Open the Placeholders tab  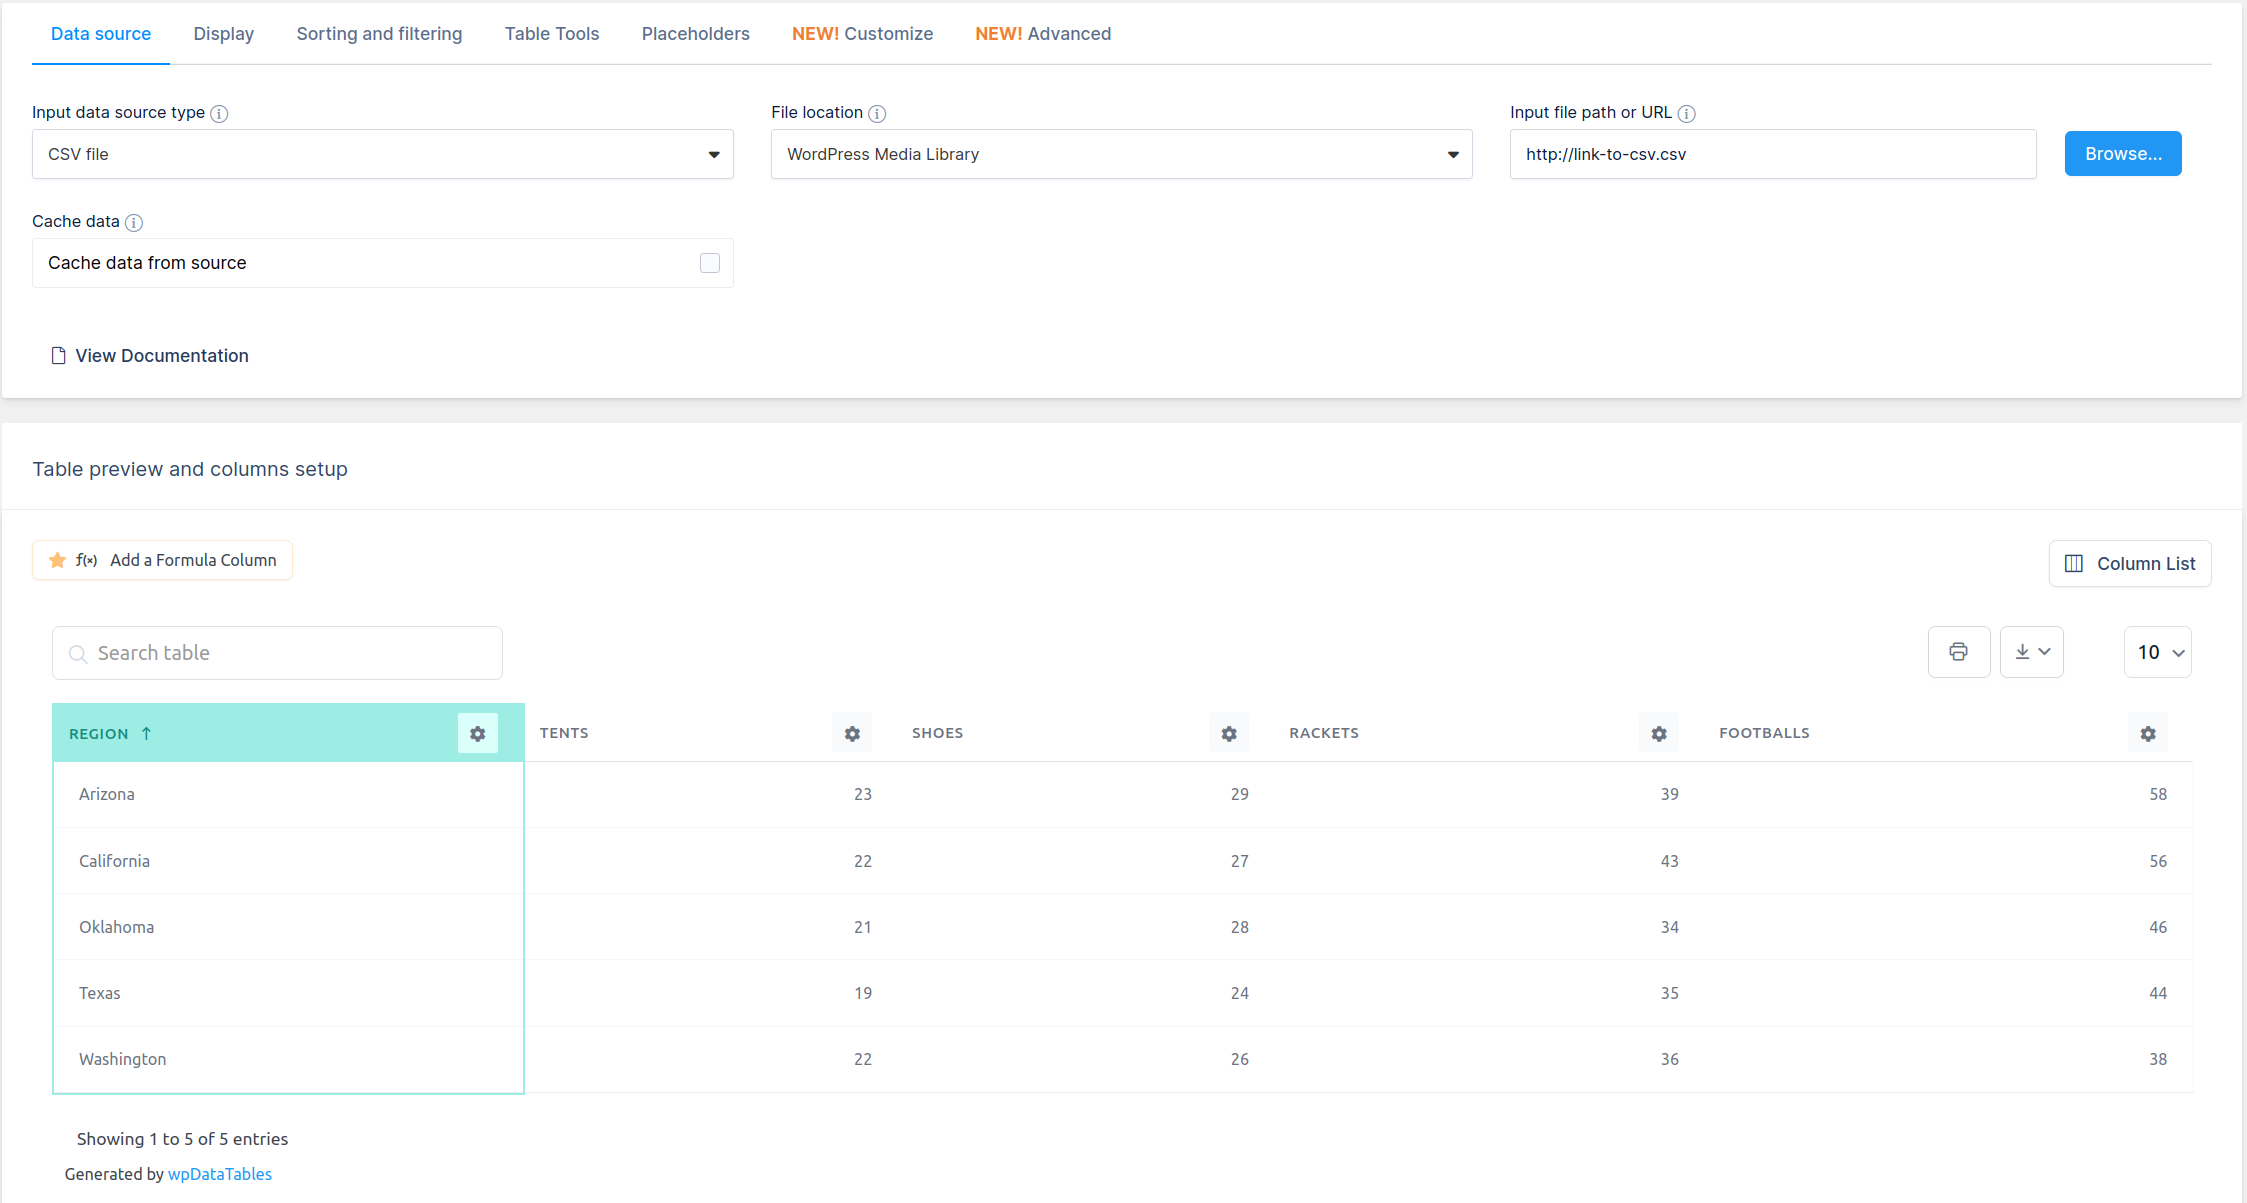[696, 34]
